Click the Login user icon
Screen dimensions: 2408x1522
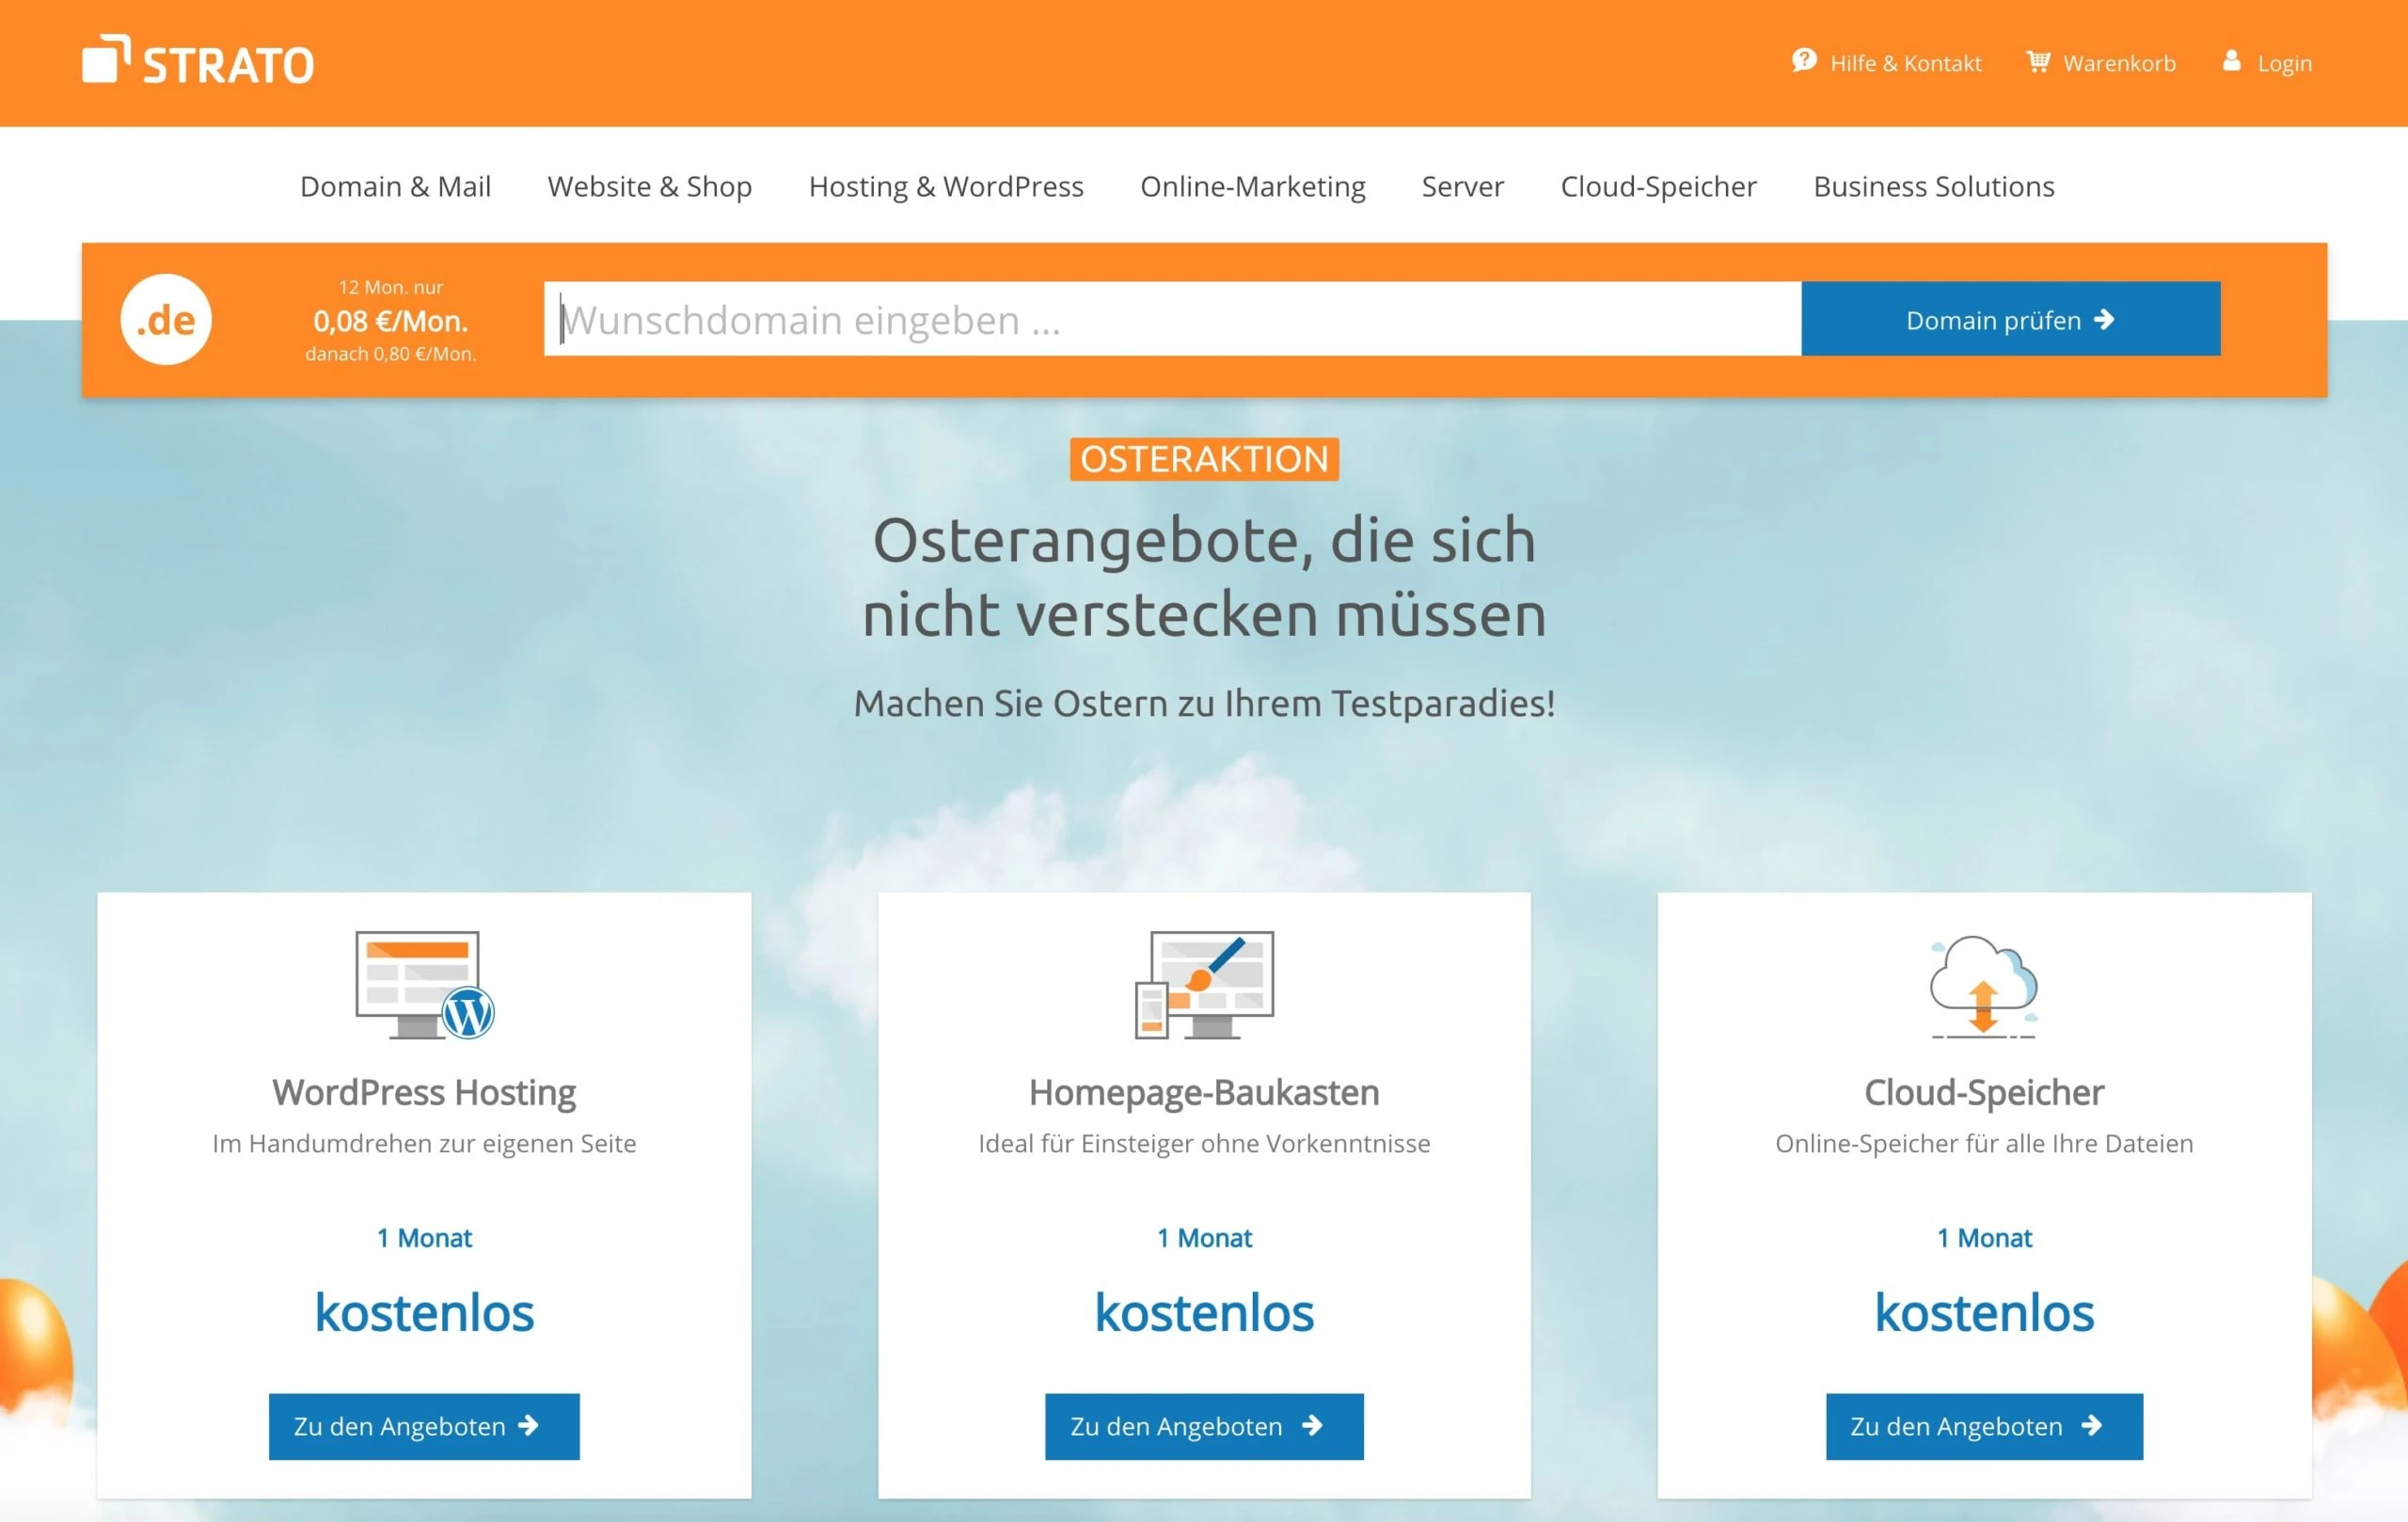tap(2231, 61)
